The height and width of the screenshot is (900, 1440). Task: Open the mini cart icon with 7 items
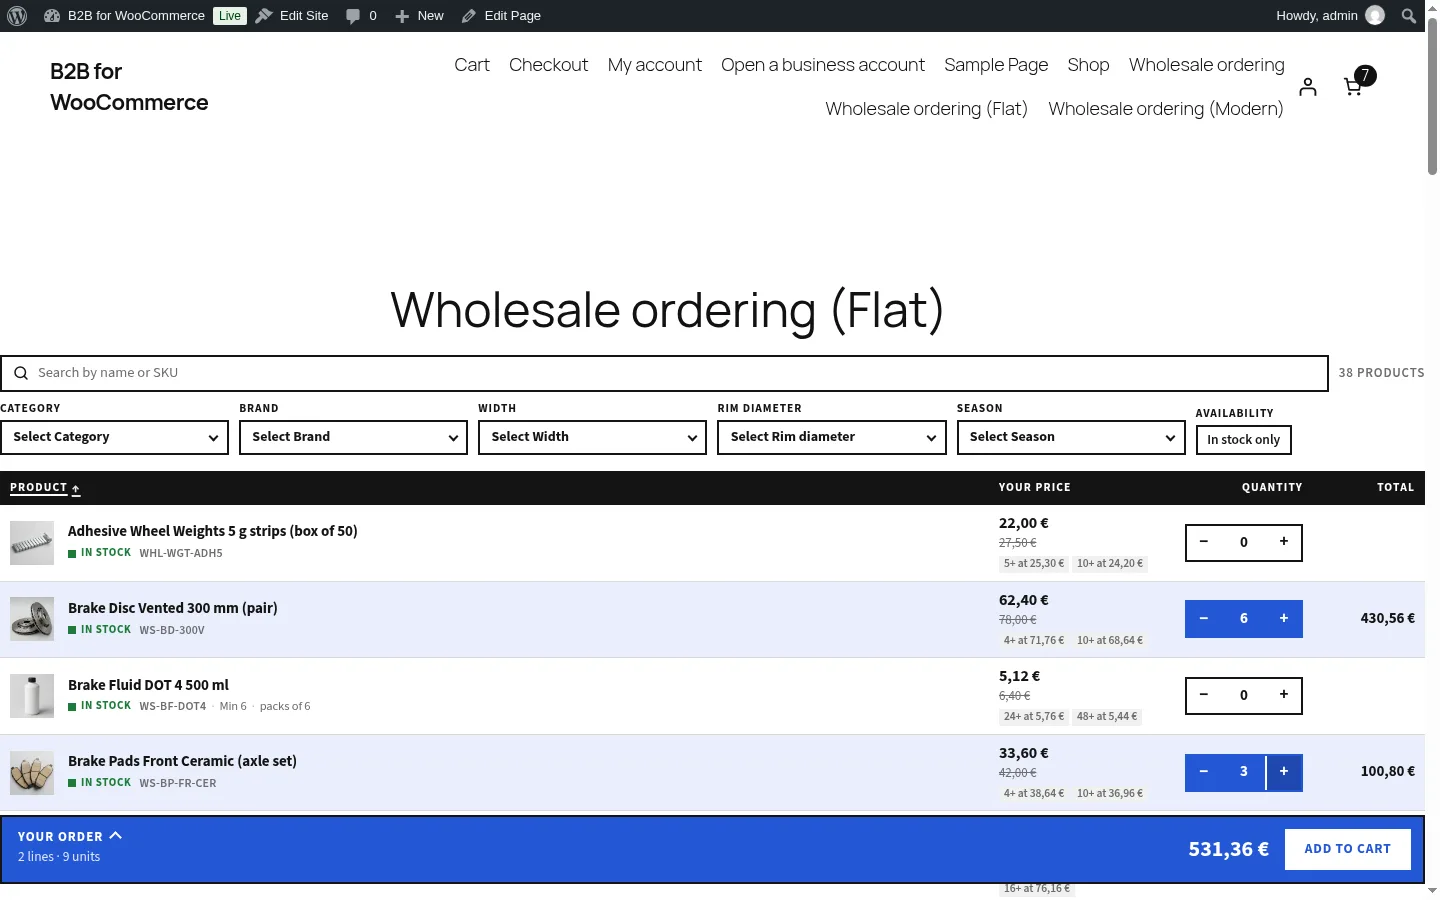[x=1357, y=82]
